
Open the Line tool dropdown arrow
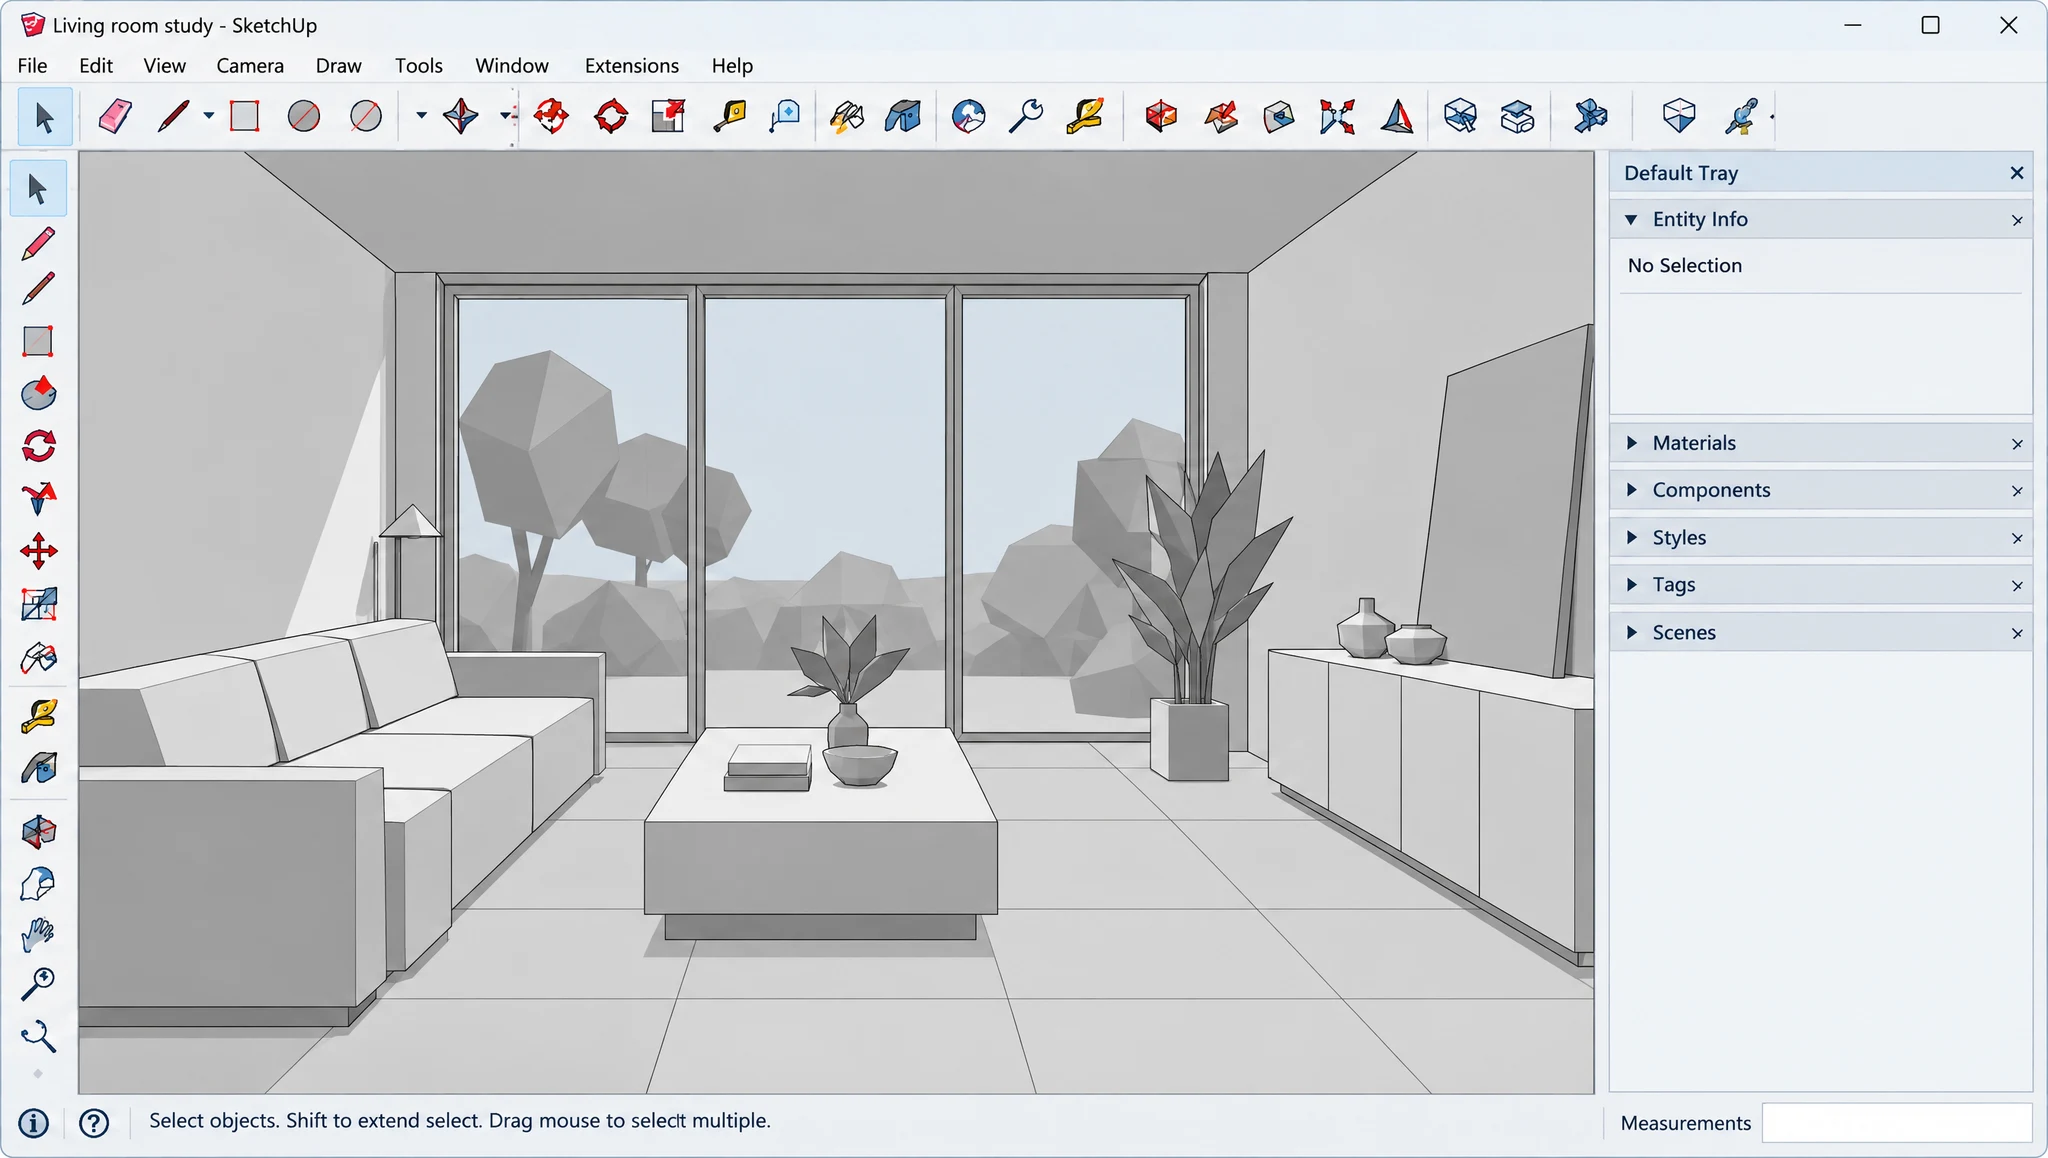208,116
